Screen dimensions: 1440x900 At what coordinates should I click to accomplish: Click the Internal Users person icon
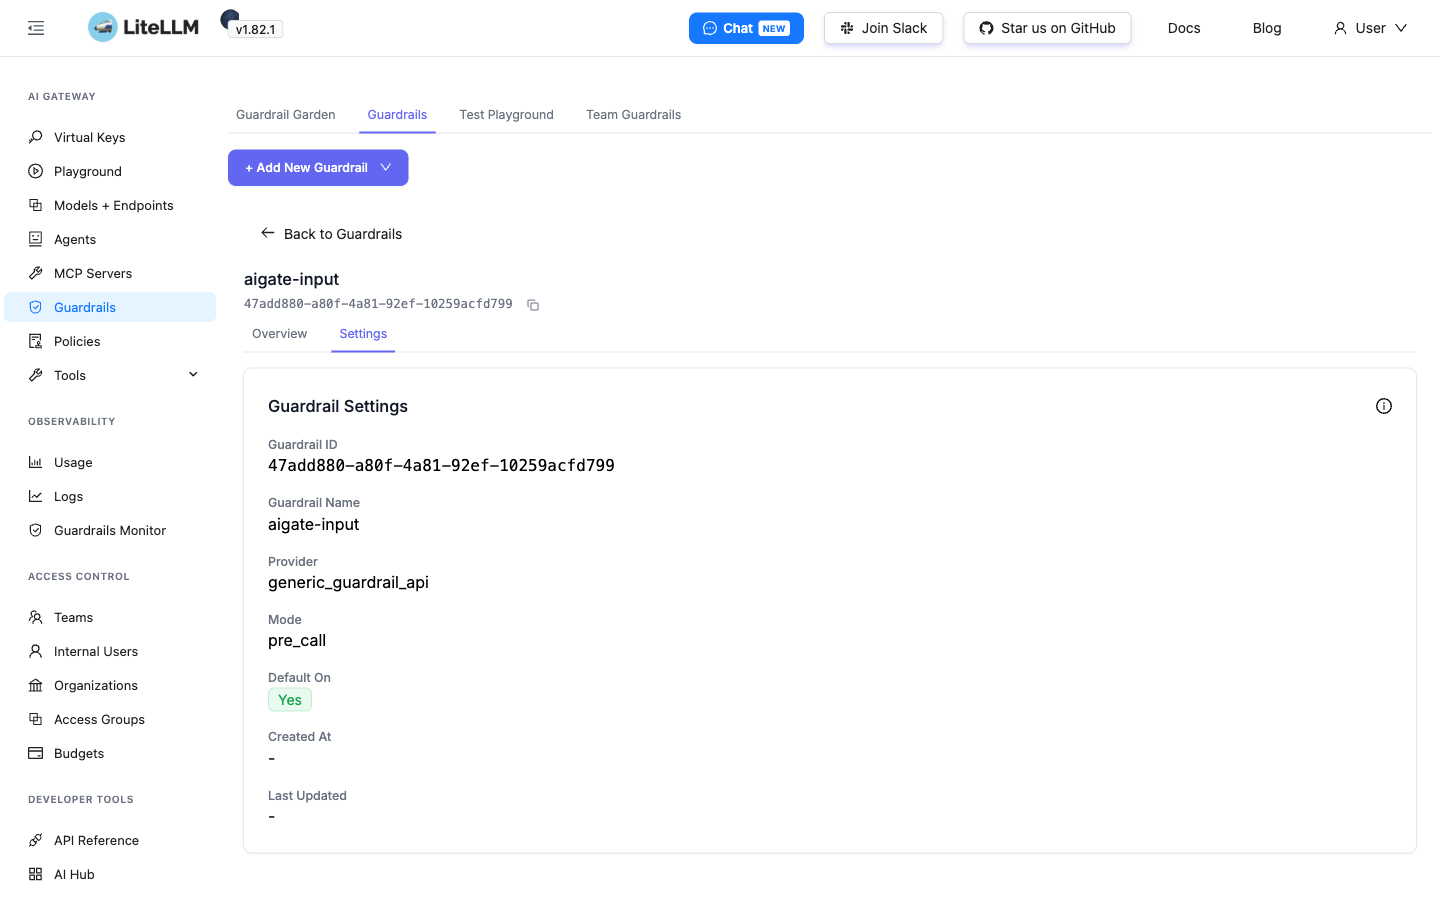[x=36, y=651]
